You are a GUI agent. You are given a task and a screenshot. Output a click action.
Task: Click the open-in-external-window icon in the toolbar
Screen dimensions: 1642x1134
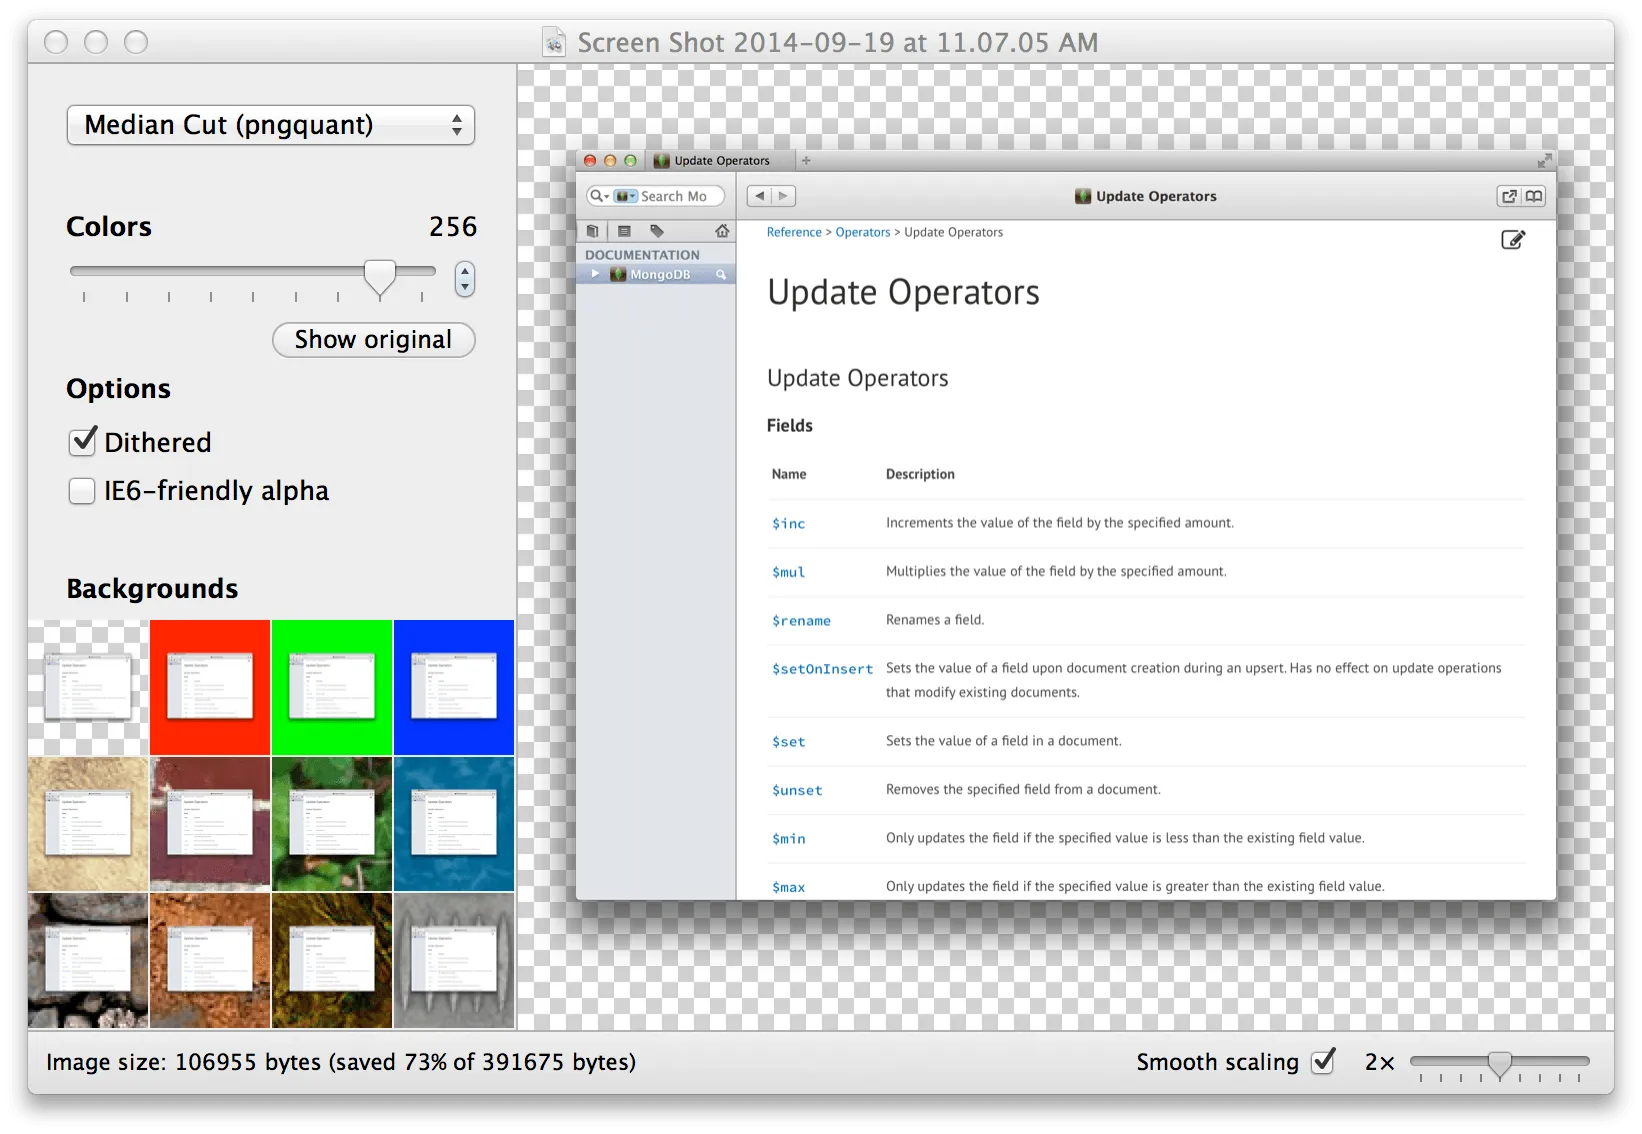[x=1509, y=196]
